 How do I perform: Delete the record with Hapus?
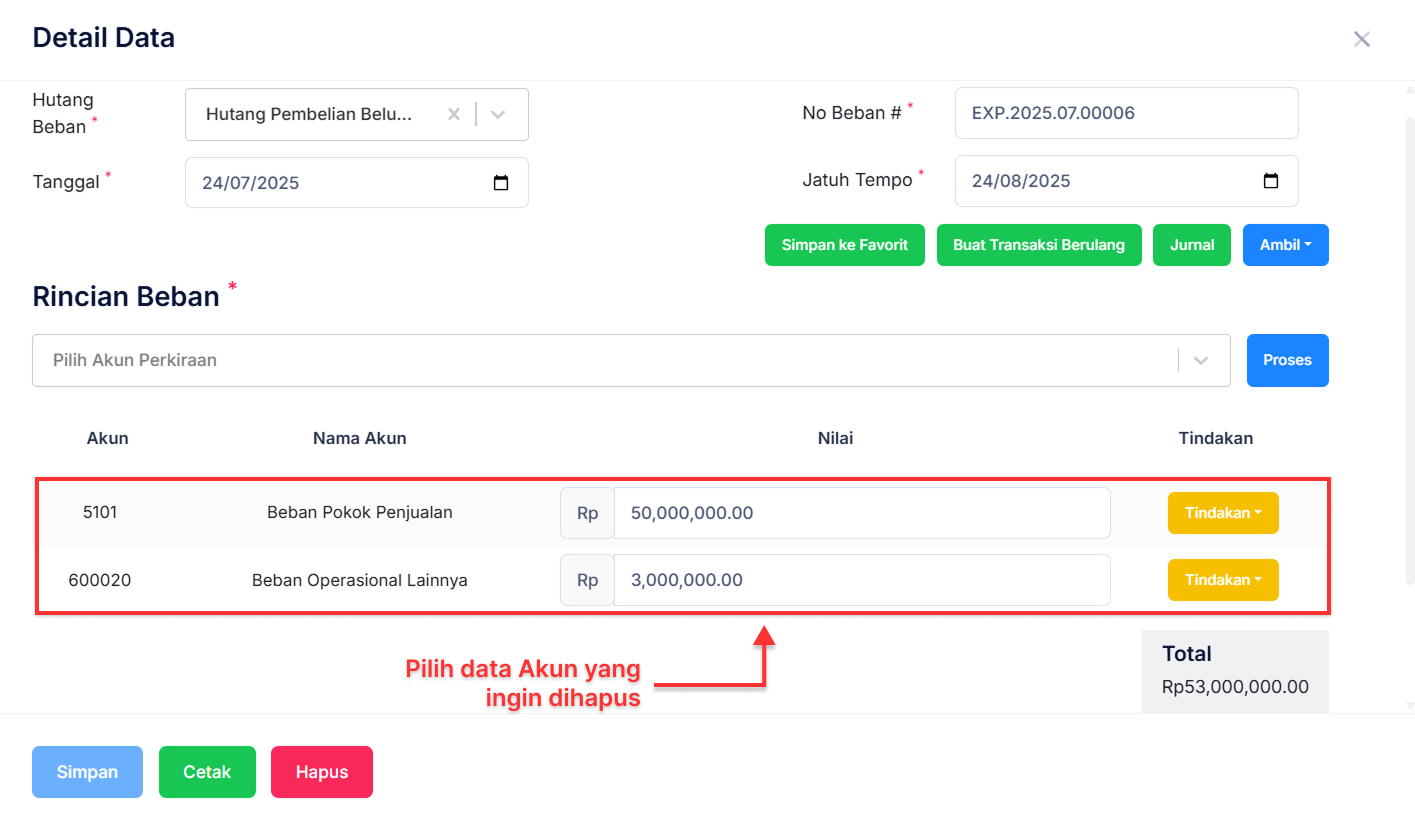[x=321, y=771]
